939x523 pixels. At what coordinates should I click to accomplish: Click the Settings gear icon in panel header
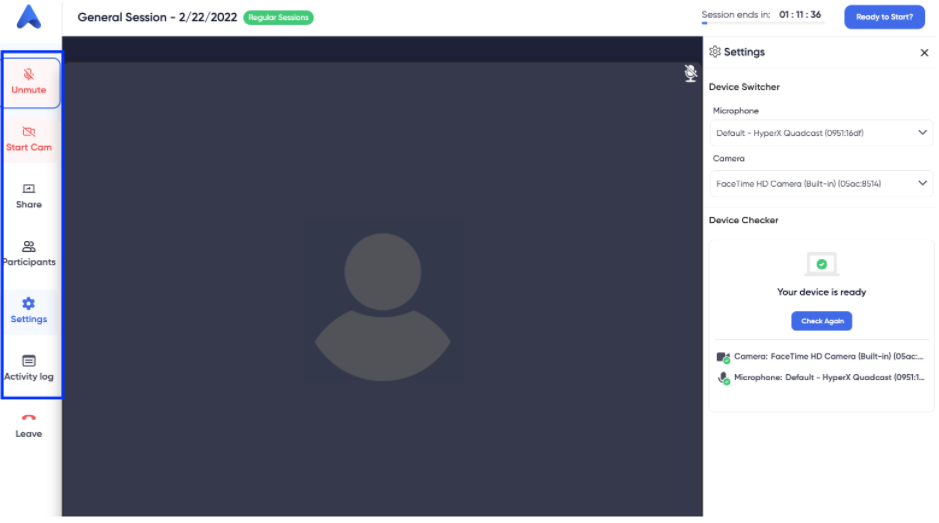714,52
